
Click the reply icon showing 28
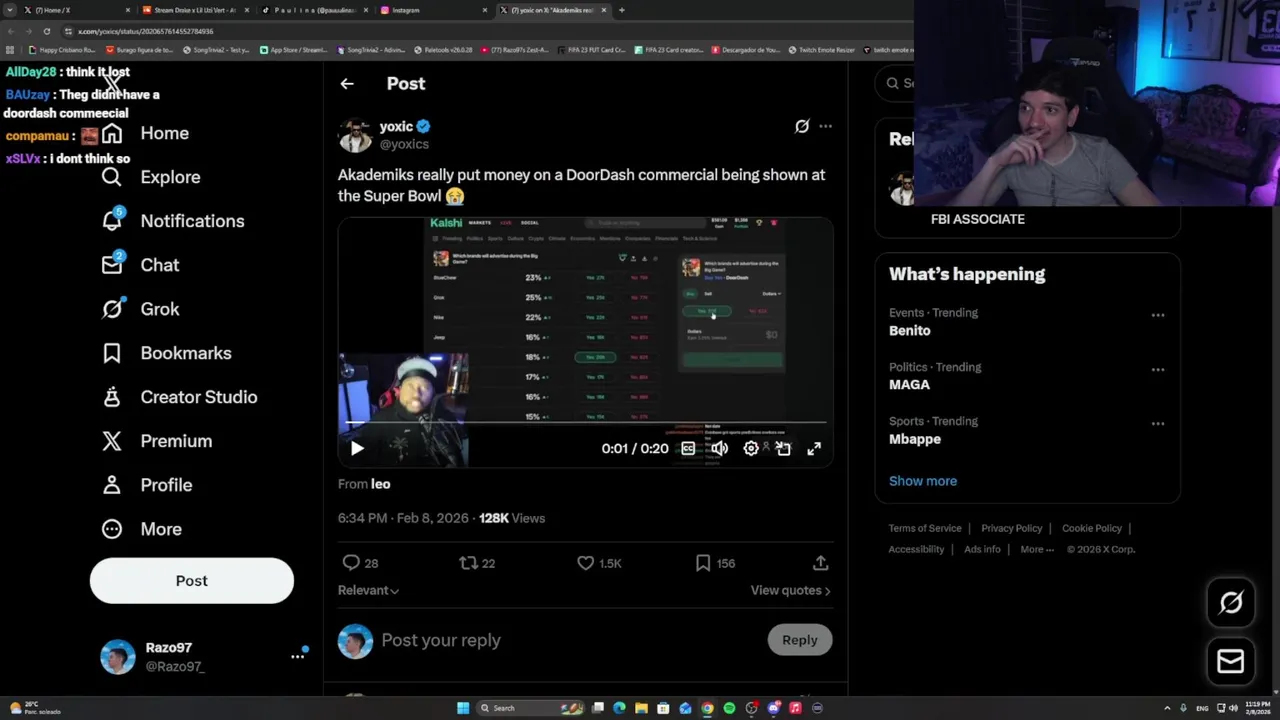click(x=351, y=563)
